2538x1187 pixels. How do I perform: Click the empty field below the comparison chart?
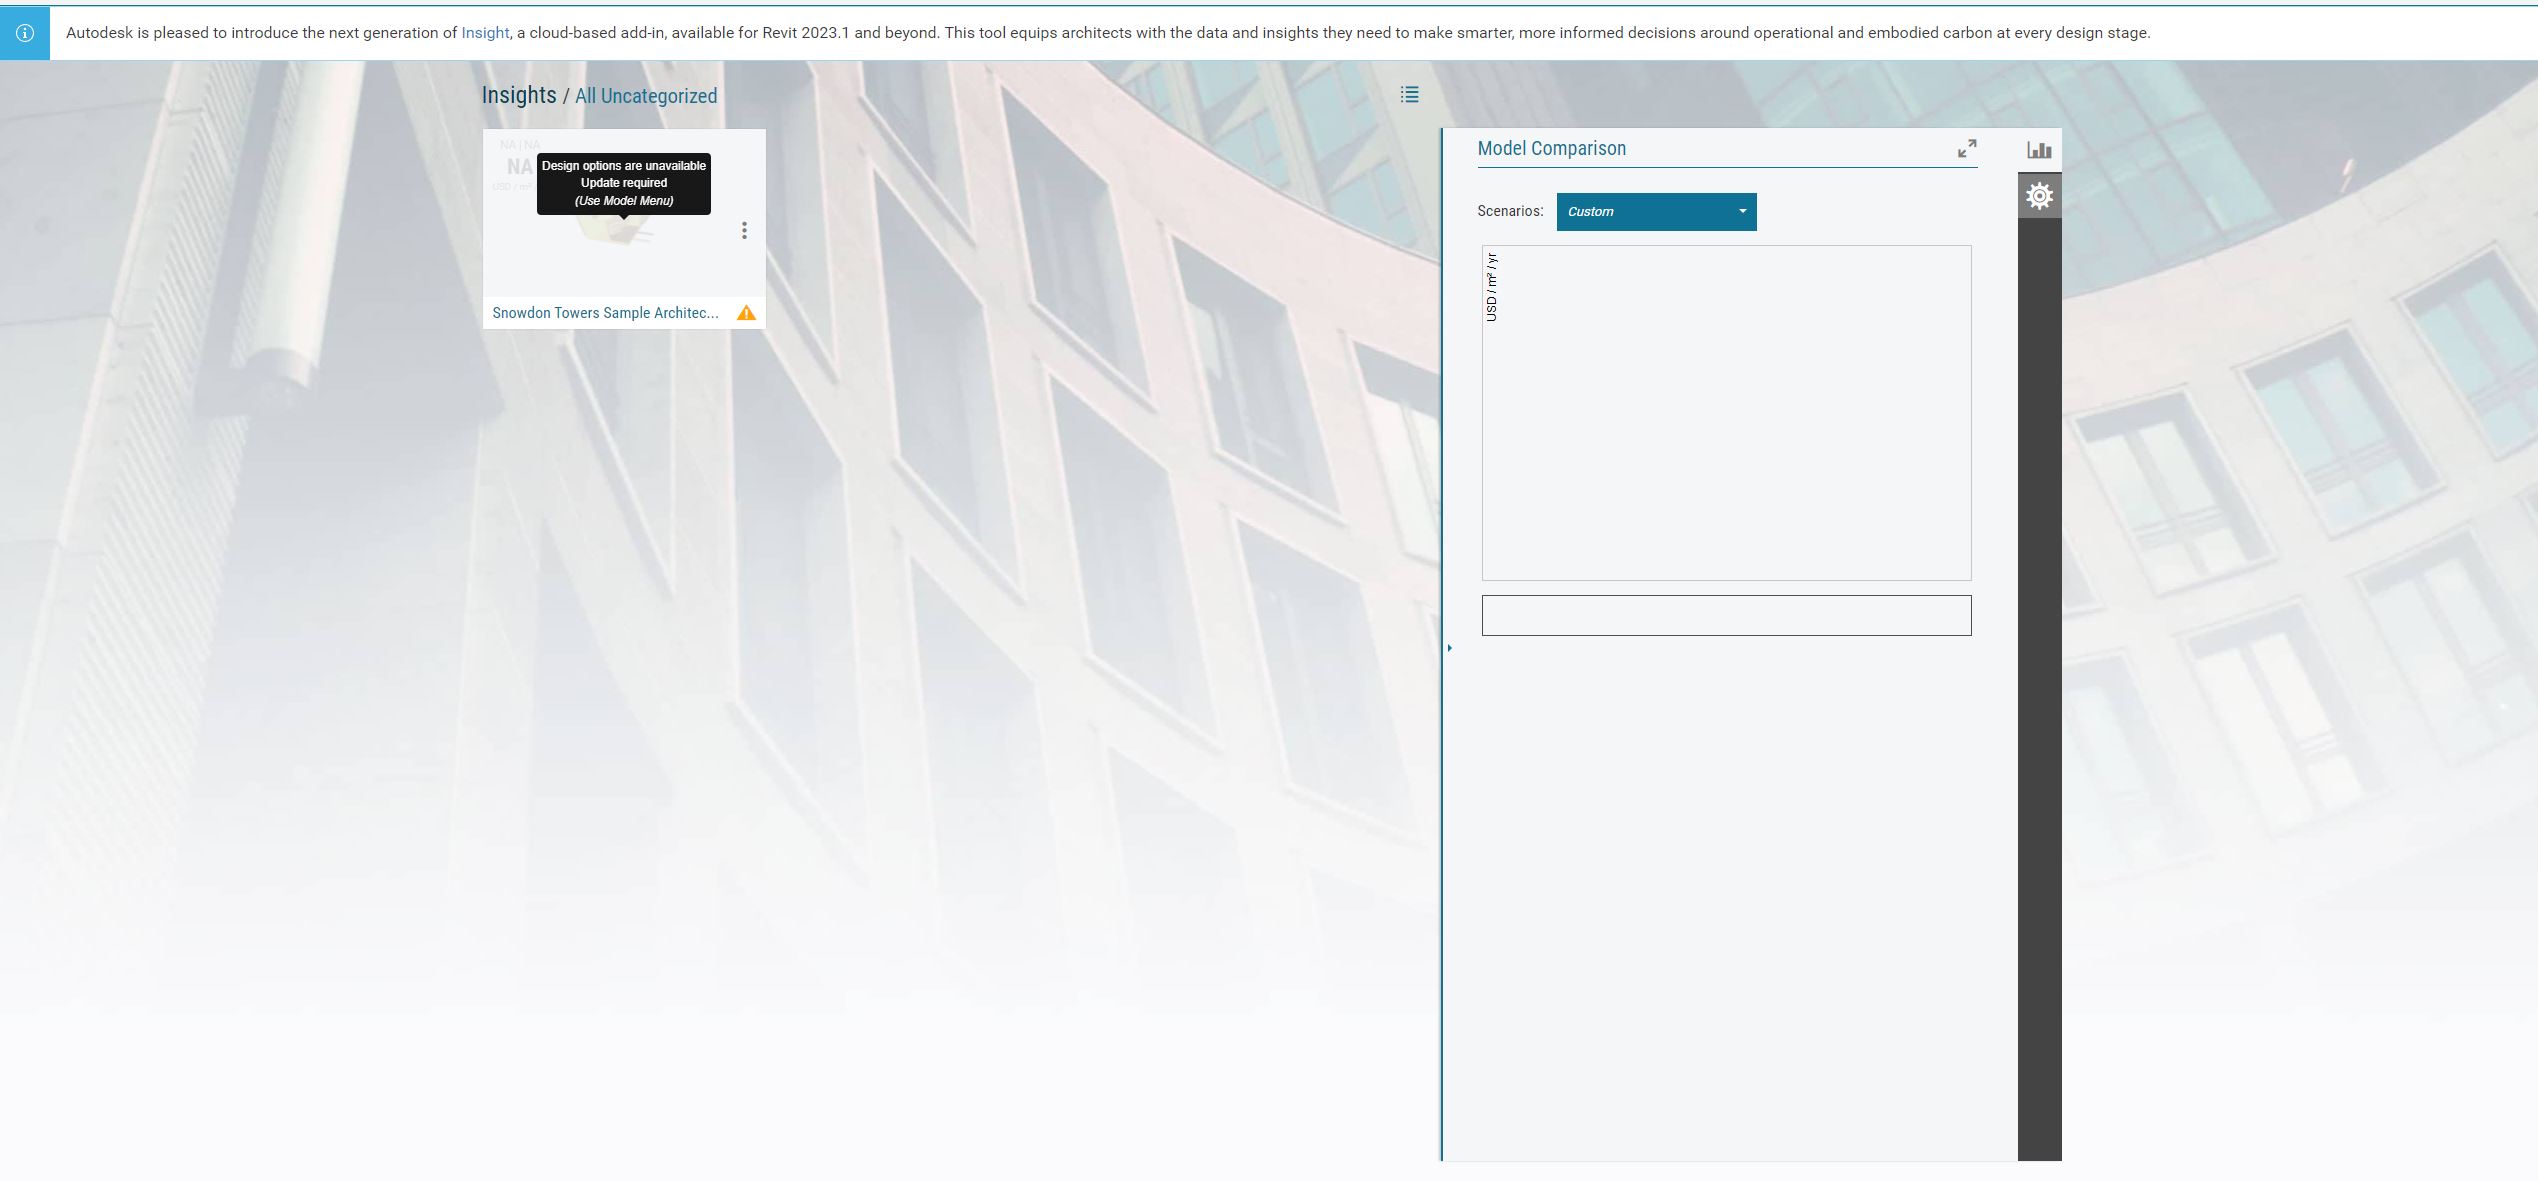click(1726, 616)
